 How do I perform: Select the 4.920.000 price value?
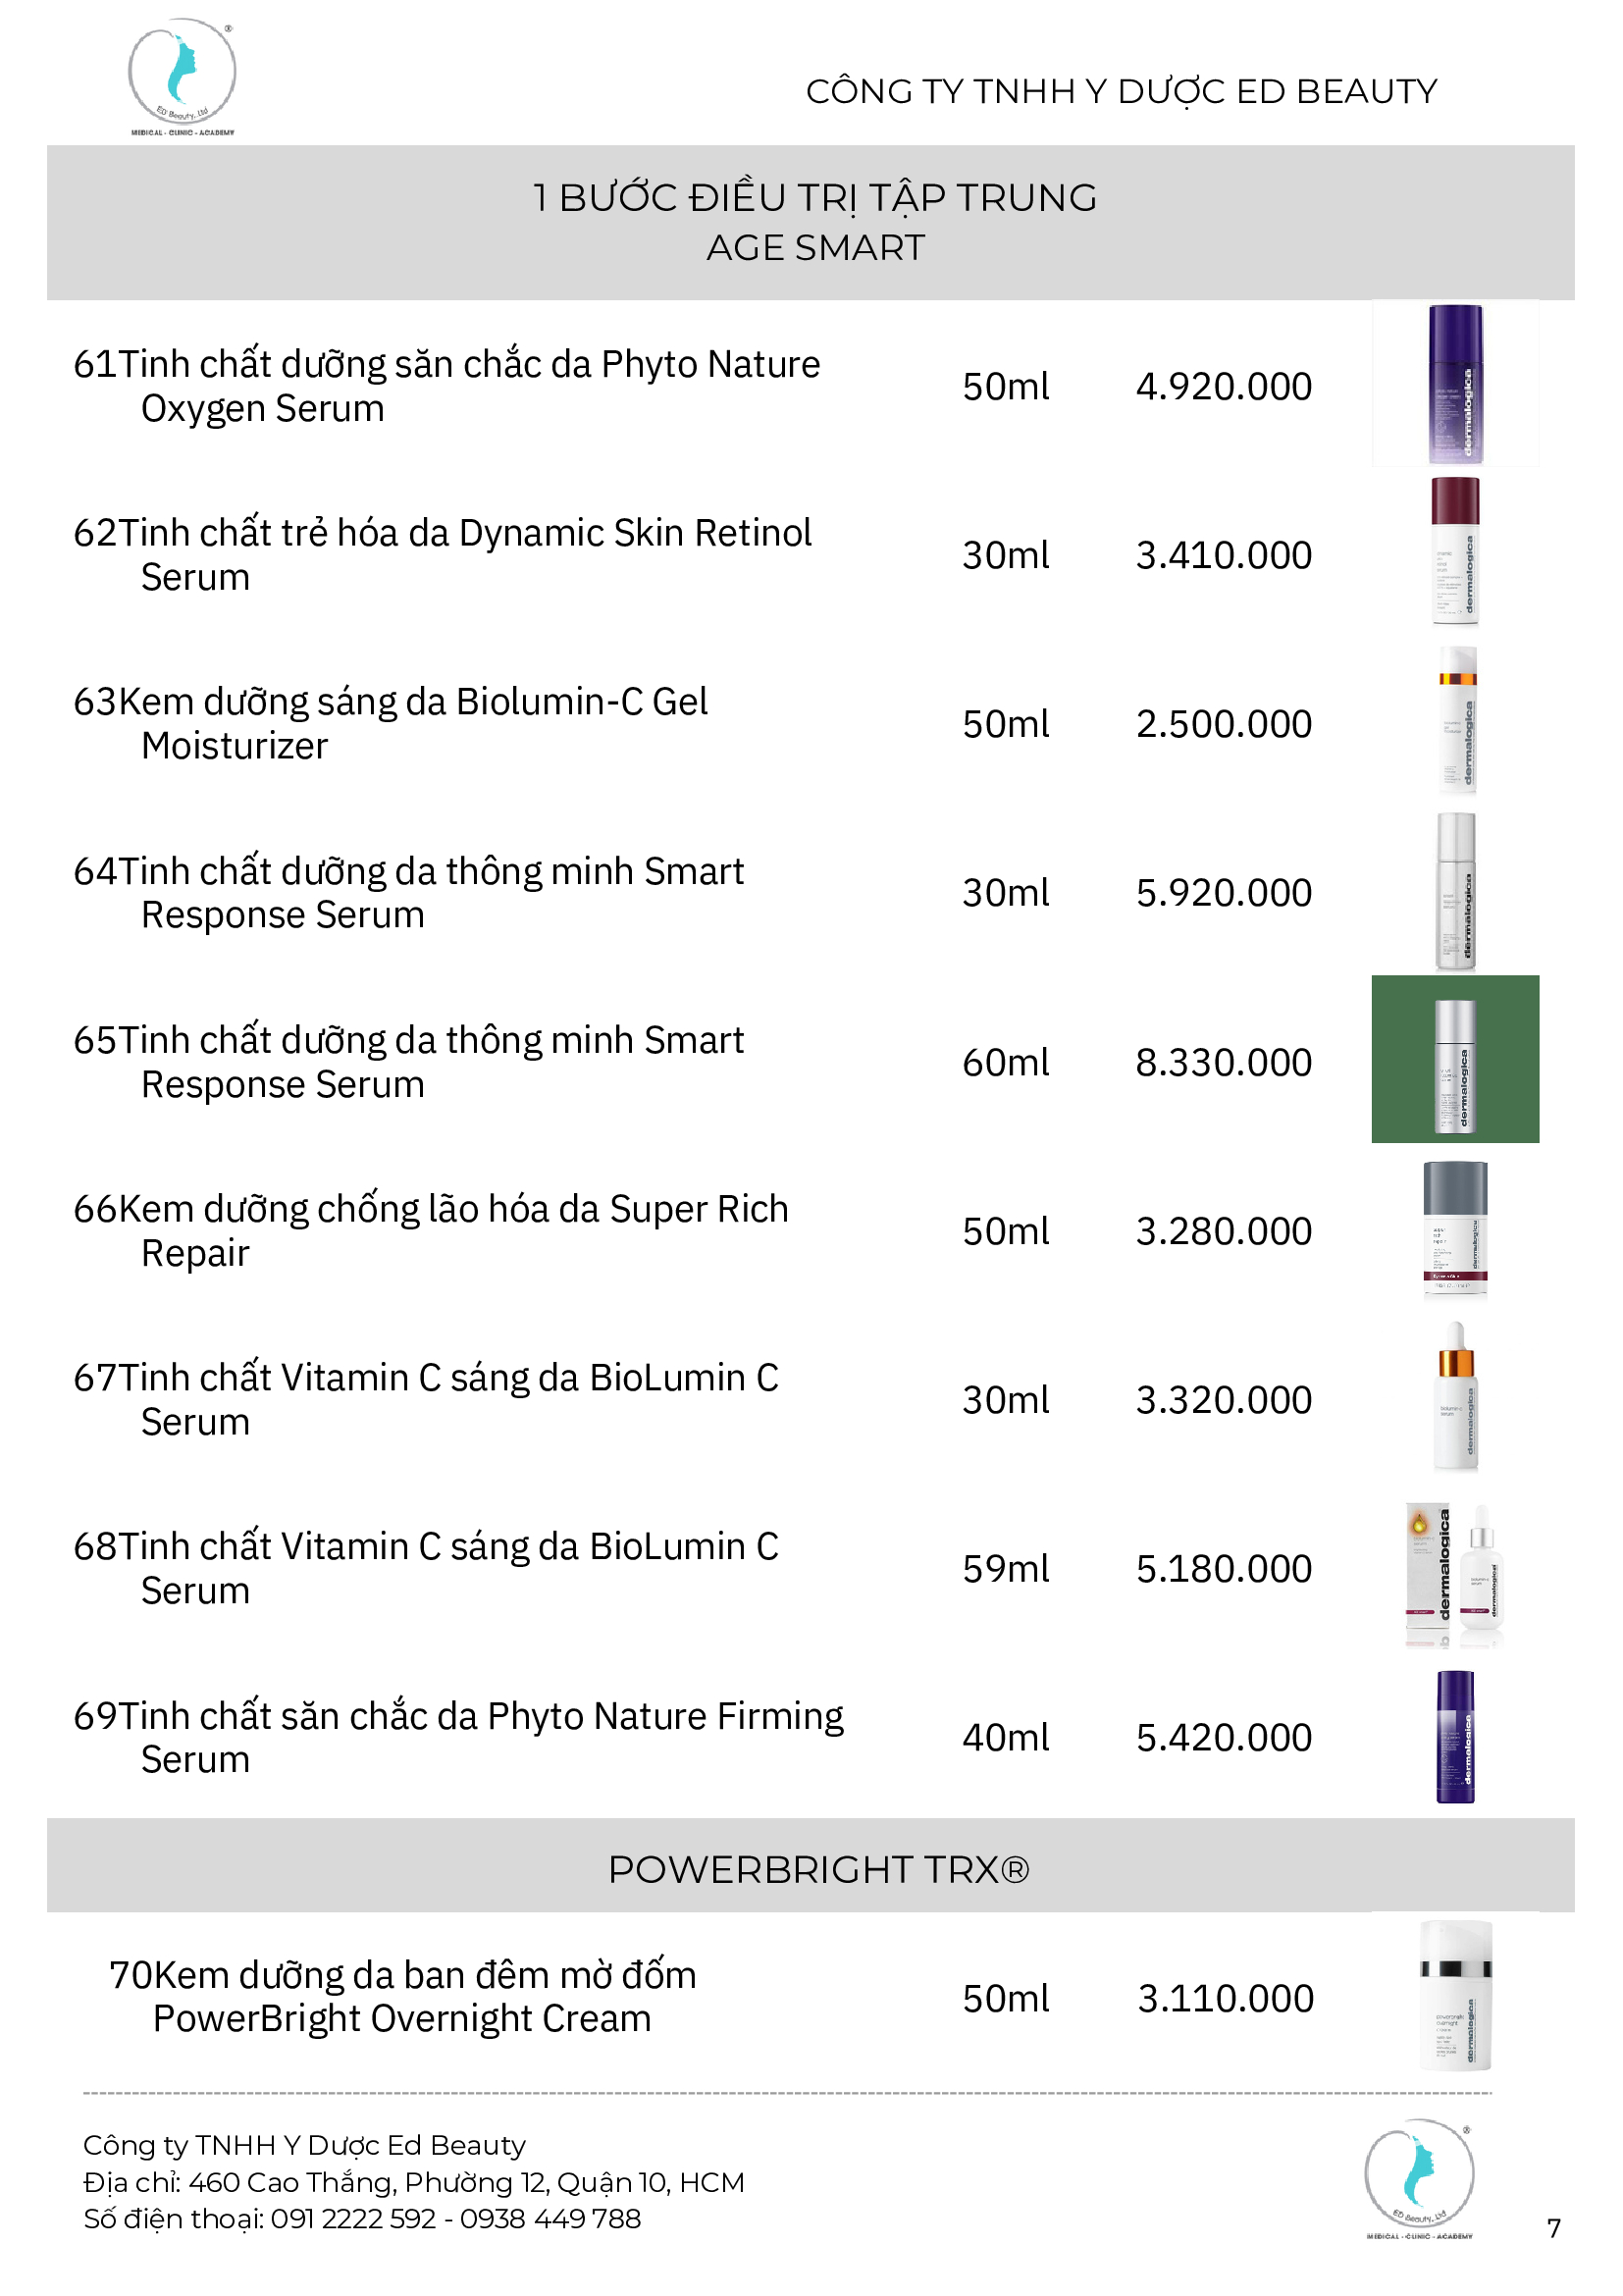(1223, 387)
